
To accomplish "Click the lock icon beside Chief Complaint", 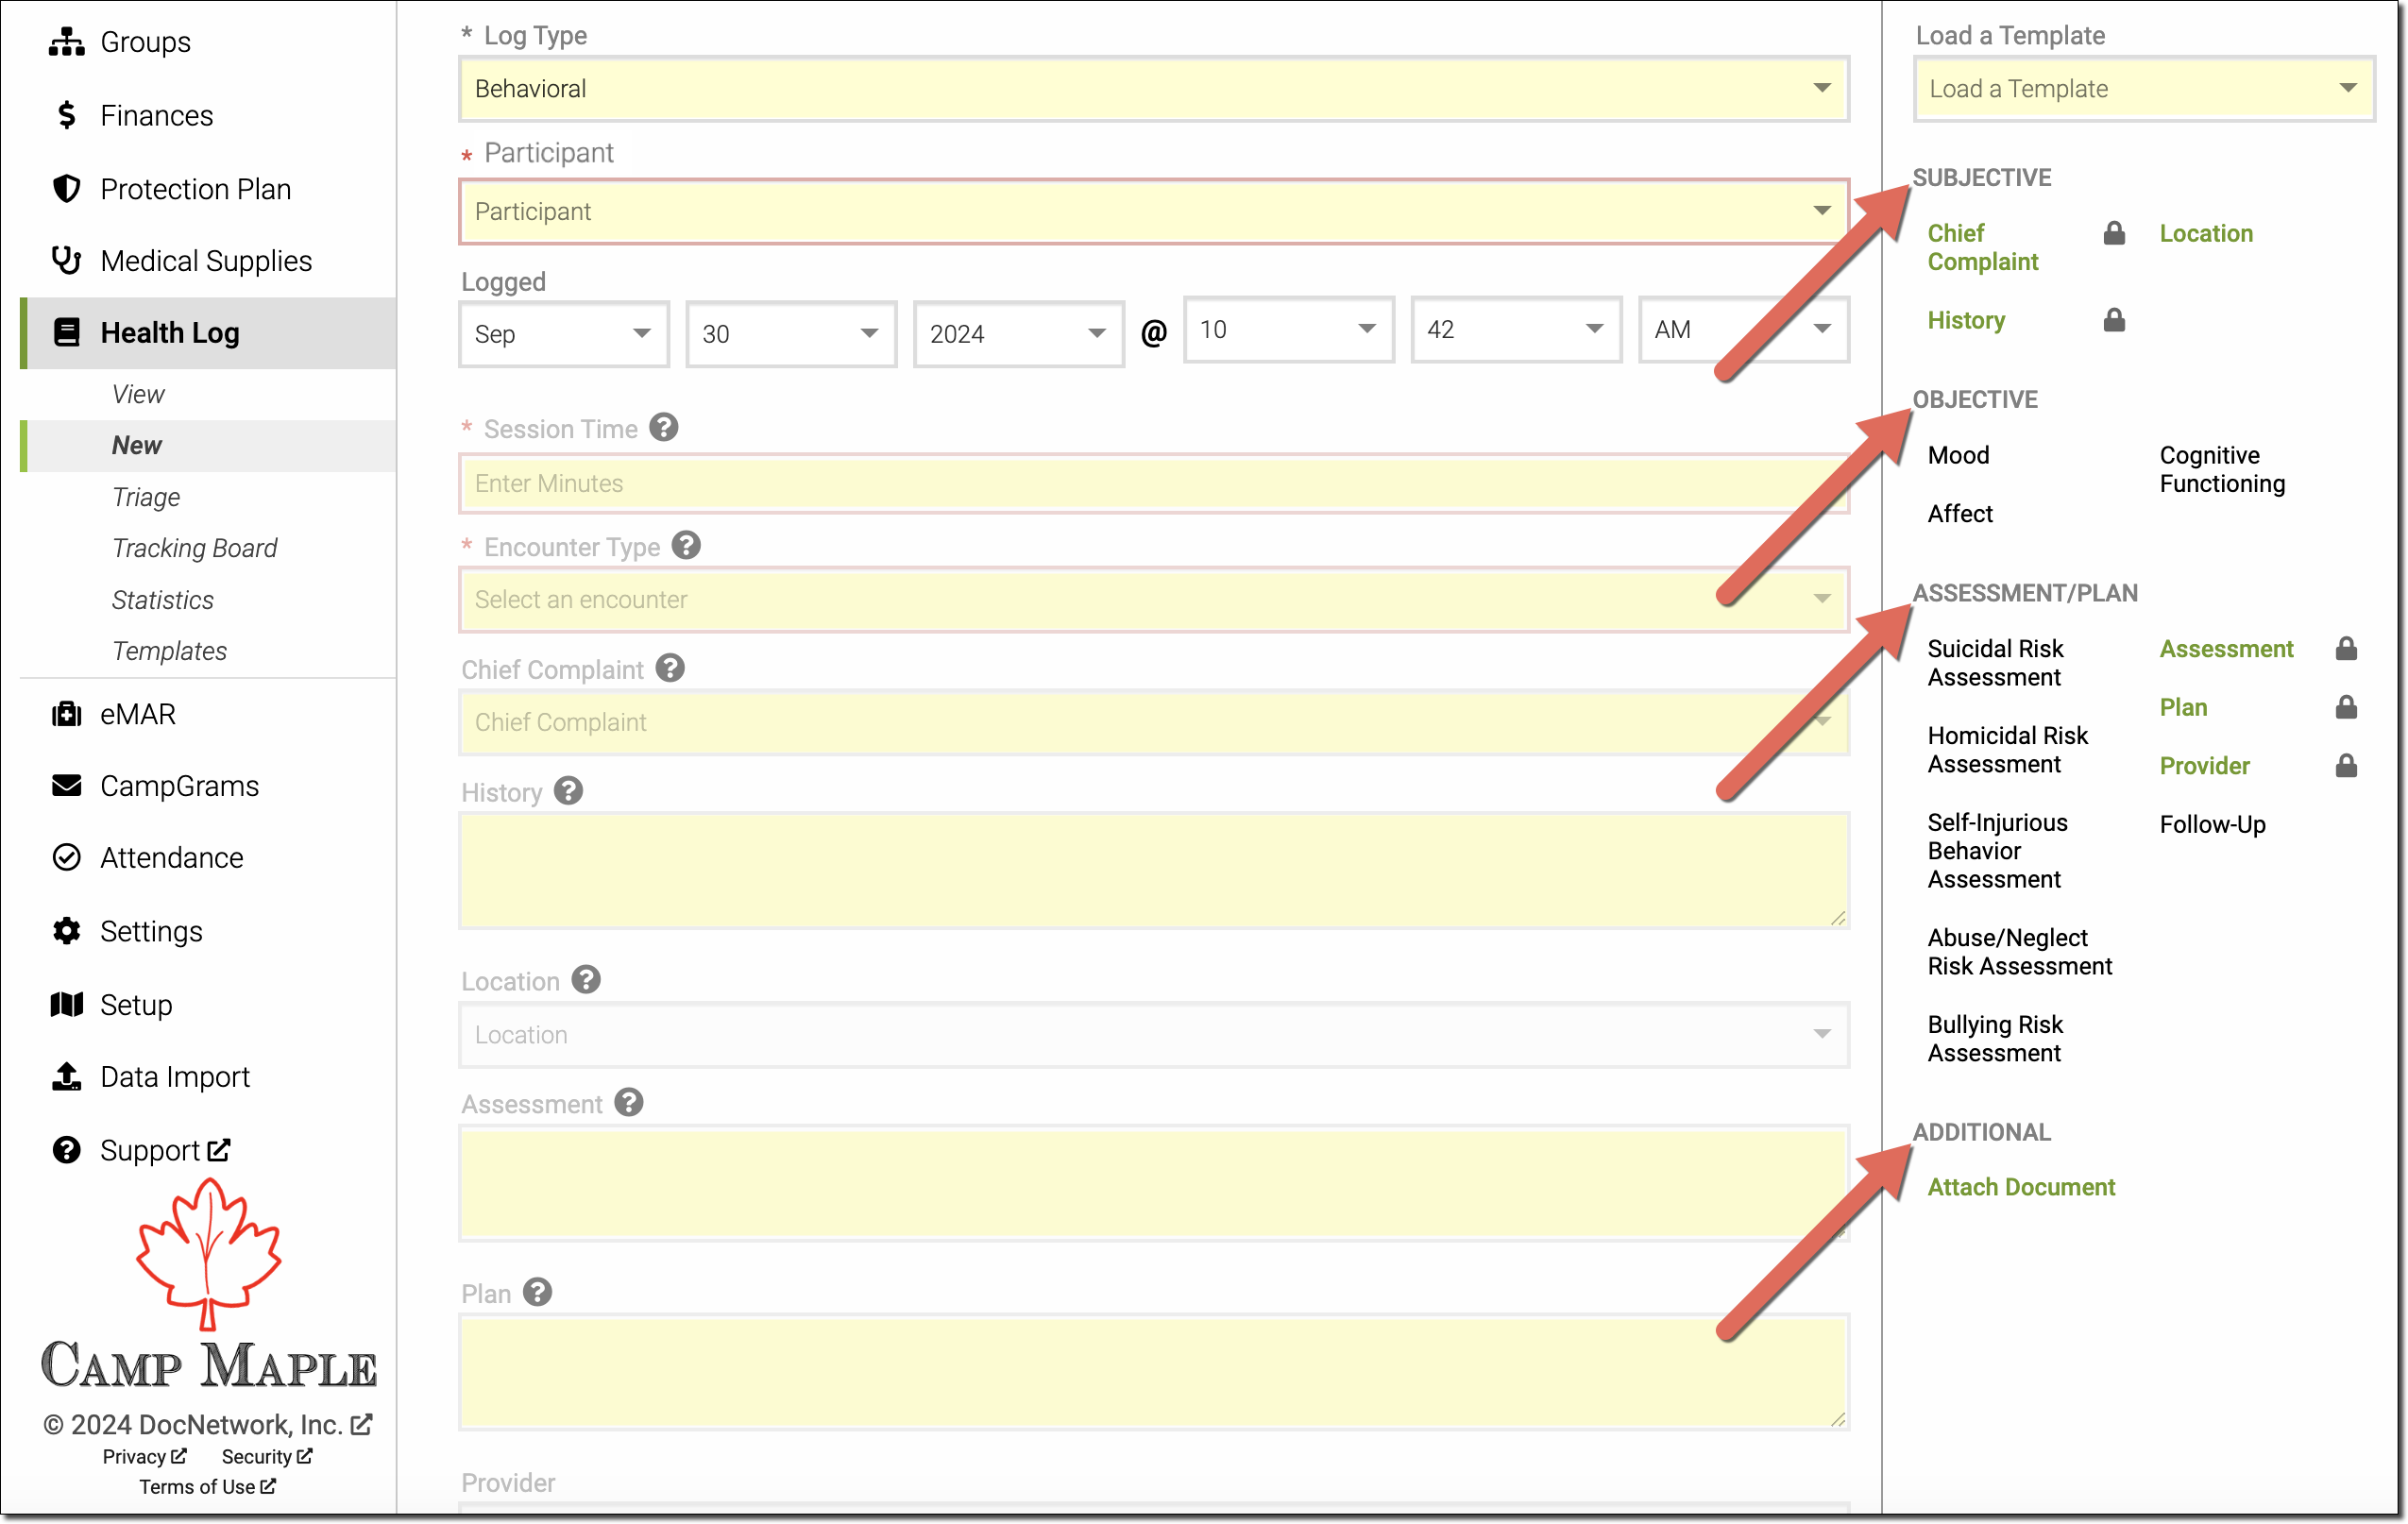I will 2113,234.
